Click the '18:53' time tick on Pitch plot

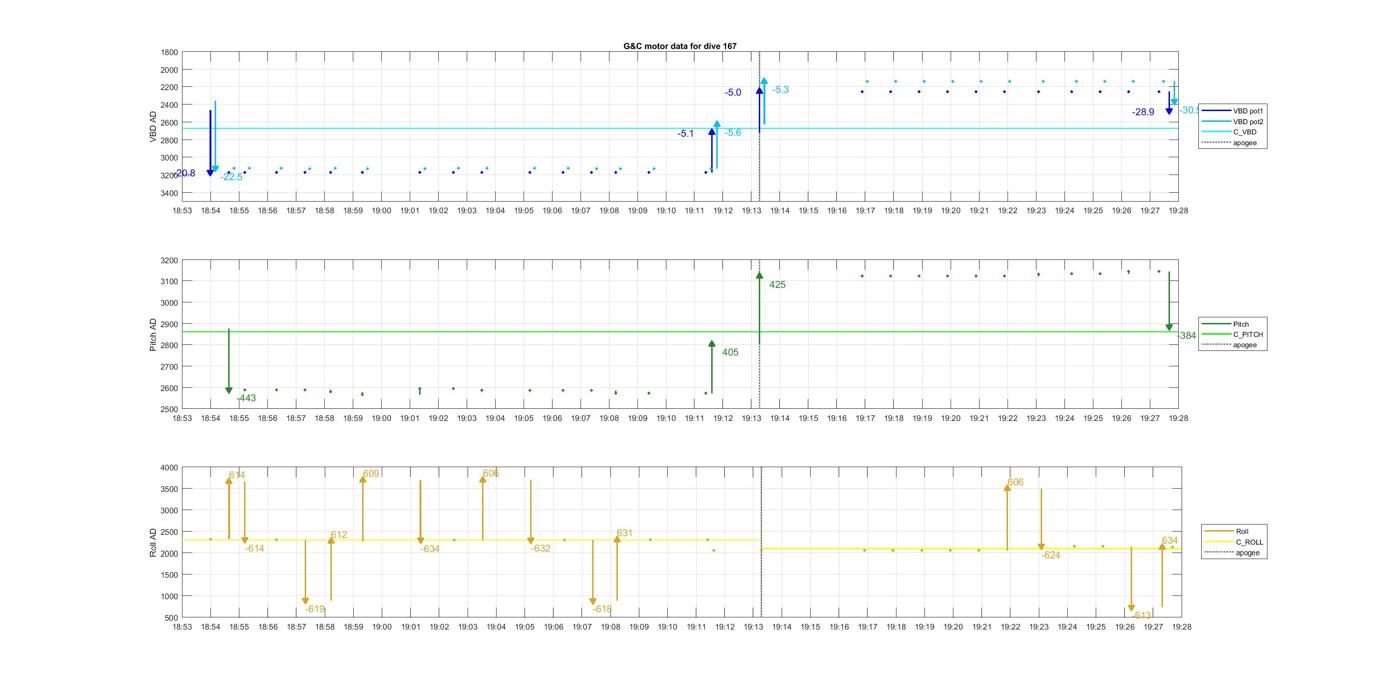[182, 419]
